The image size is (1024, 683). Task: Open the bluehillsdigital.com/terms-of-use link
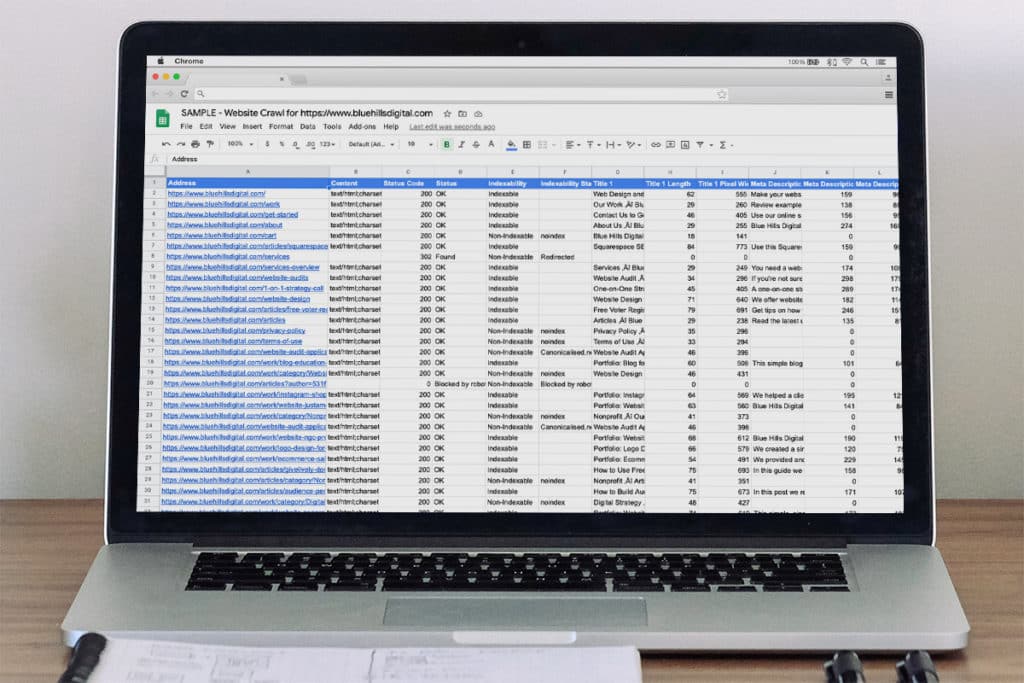[x=233, y=341]
